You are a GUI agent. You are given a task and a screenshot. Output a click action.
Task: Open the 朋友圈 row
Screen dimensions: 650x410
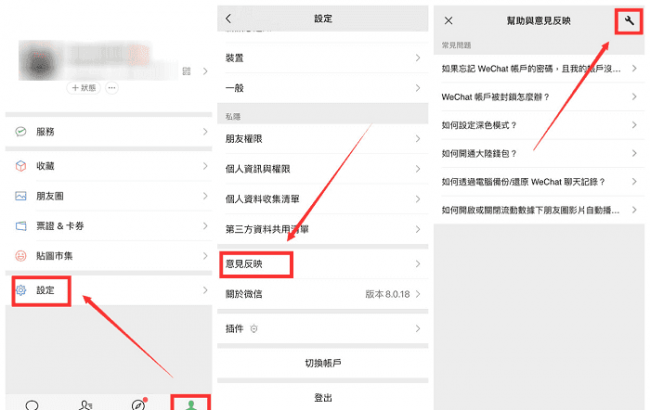(109, 196)
